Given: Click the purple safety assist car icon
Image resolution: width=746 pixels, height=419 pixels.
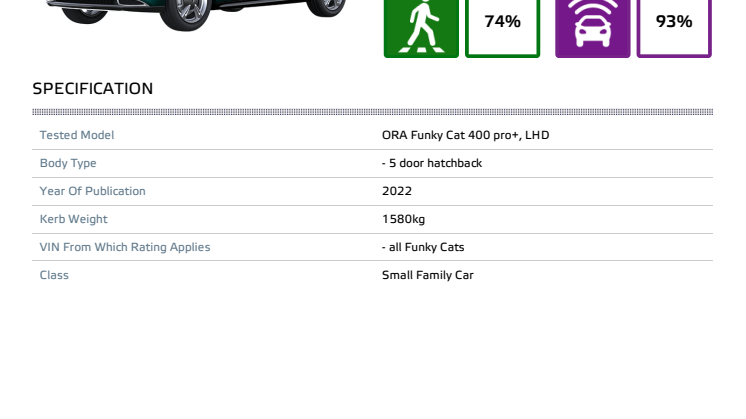Looking at the screenshot, I should (592, 28).
